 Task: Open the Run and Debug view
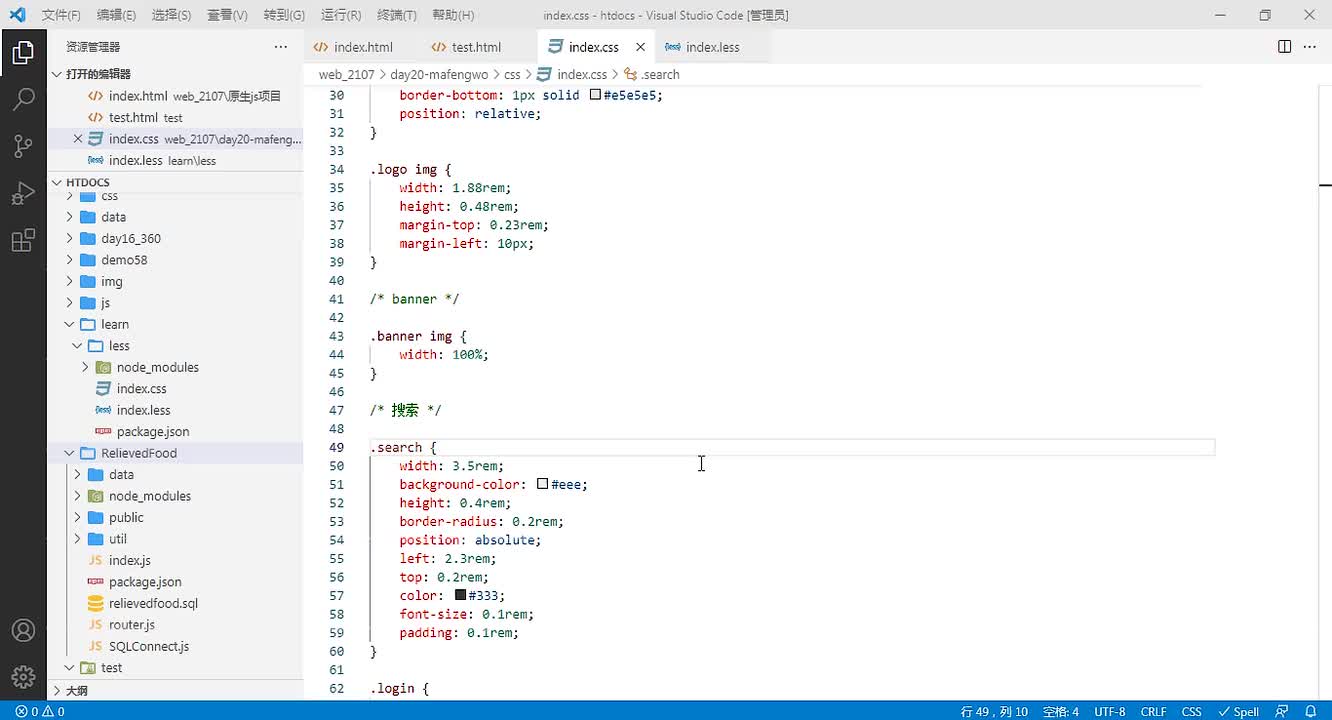point(23,193)
